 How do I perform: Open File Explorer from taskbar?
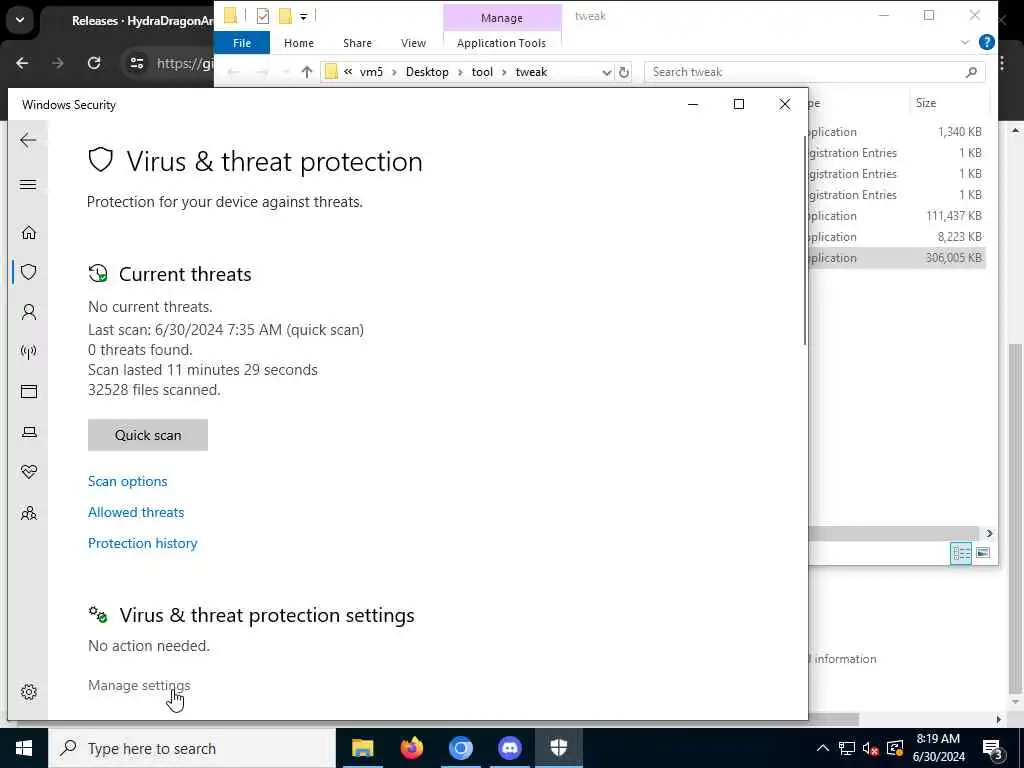click(x=362, y=748)
